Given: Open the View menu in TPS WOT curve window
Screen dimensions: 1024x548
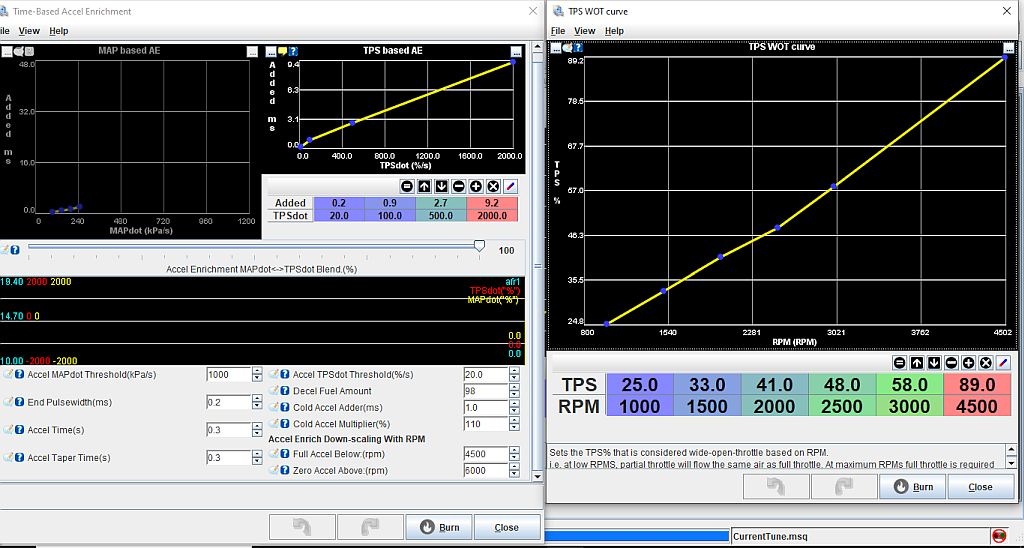Looking at the screenshot, I should tap(585, 31).
